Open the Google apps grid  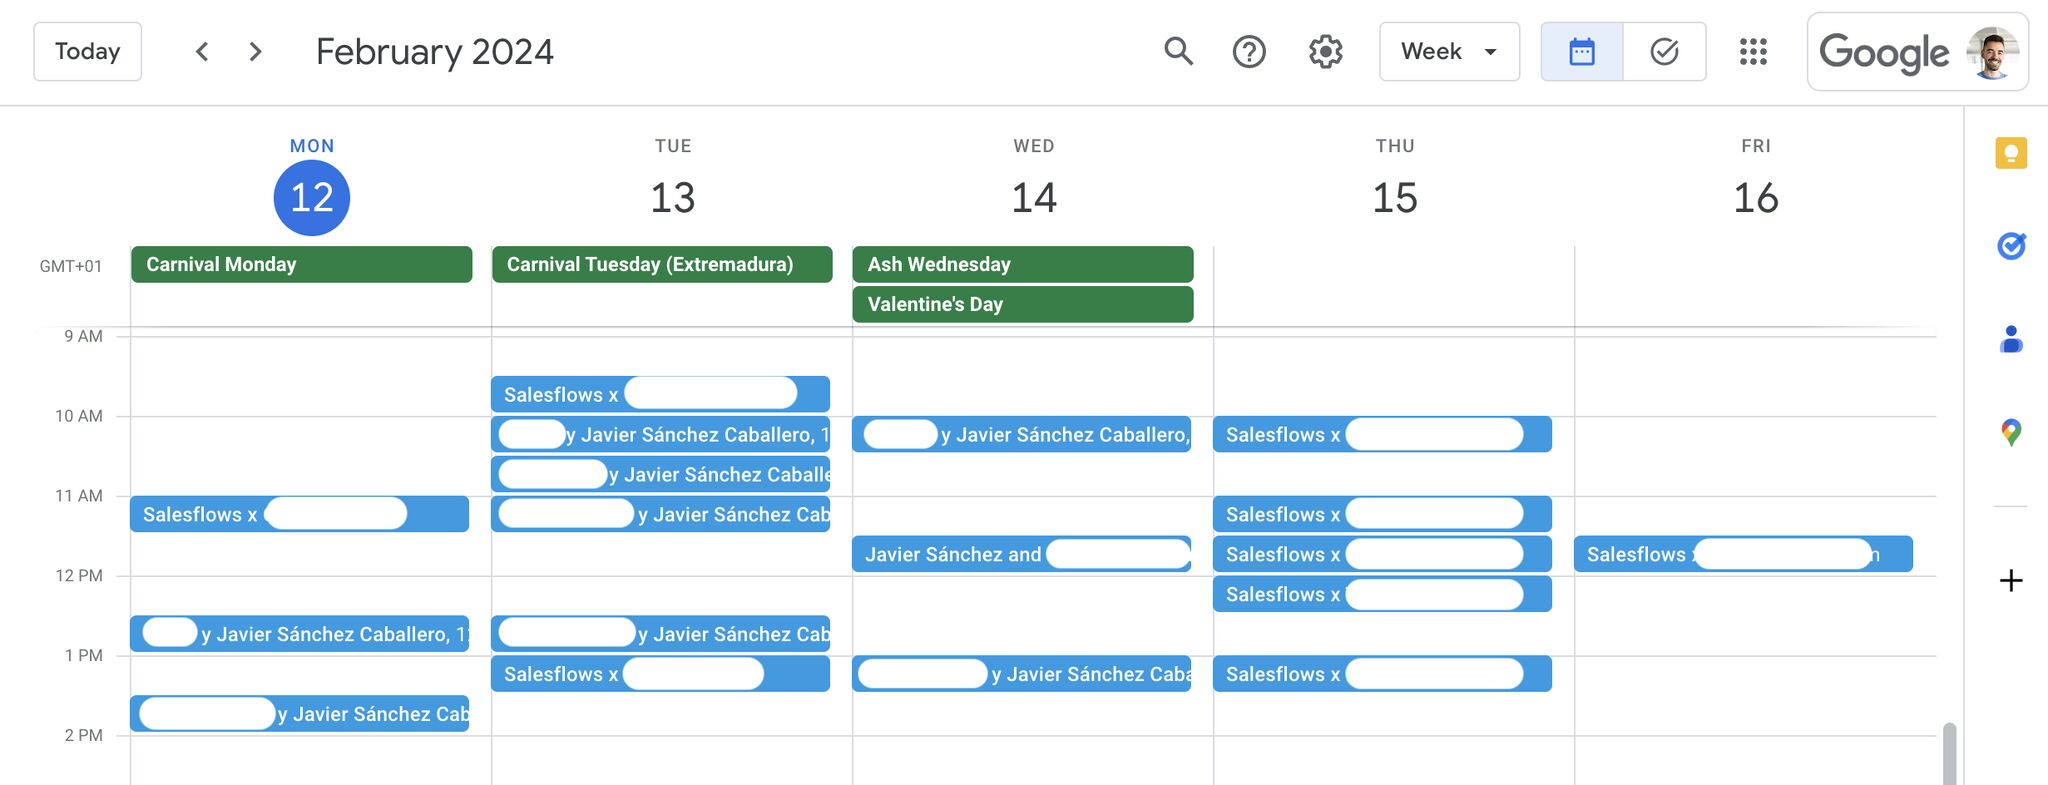[x=1753, y=51]
